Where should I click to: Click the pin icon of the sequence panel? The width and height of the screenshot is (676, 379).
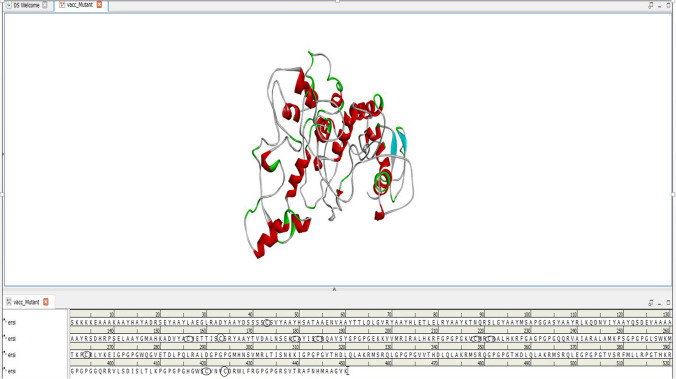click(651, 303)
